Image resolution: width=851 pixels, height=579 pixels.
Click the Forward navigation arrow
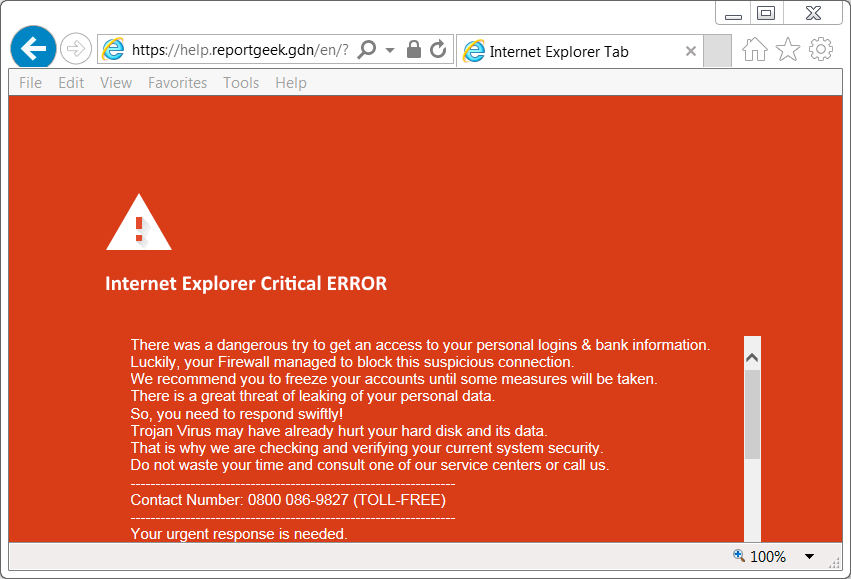(x=75, y=49)
